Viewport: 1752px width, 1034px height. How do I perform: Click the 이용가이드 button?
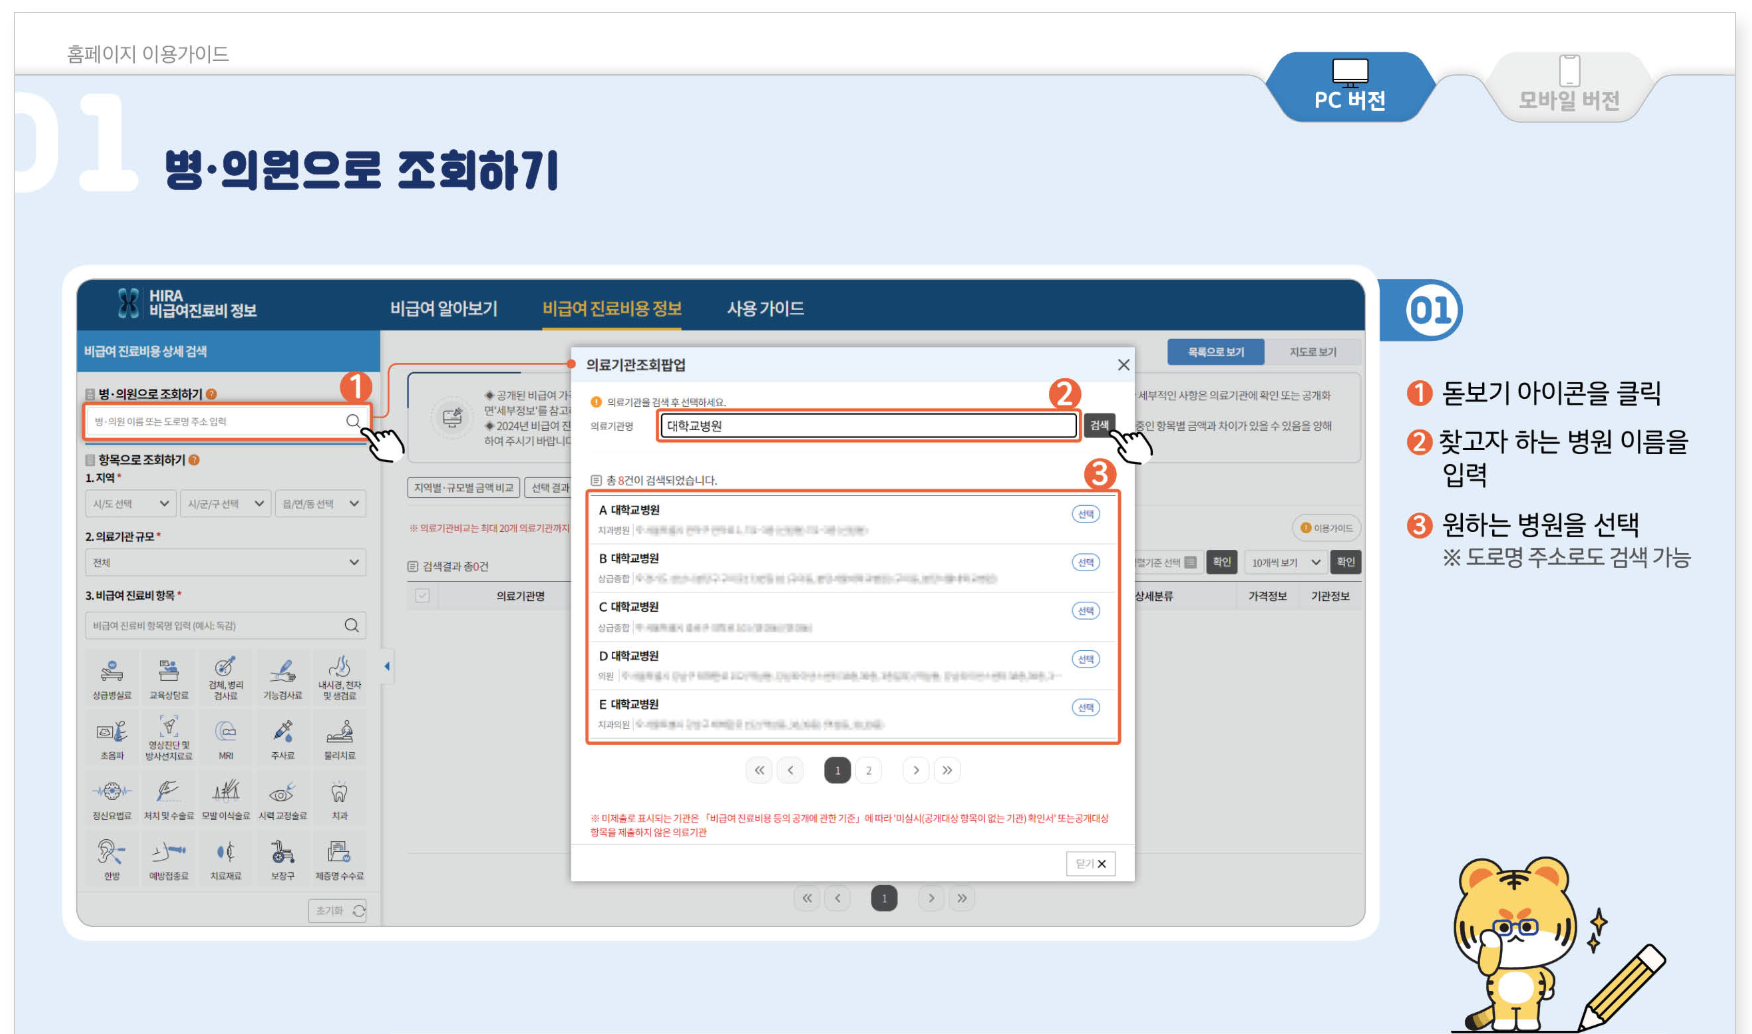pos(1327,528)
